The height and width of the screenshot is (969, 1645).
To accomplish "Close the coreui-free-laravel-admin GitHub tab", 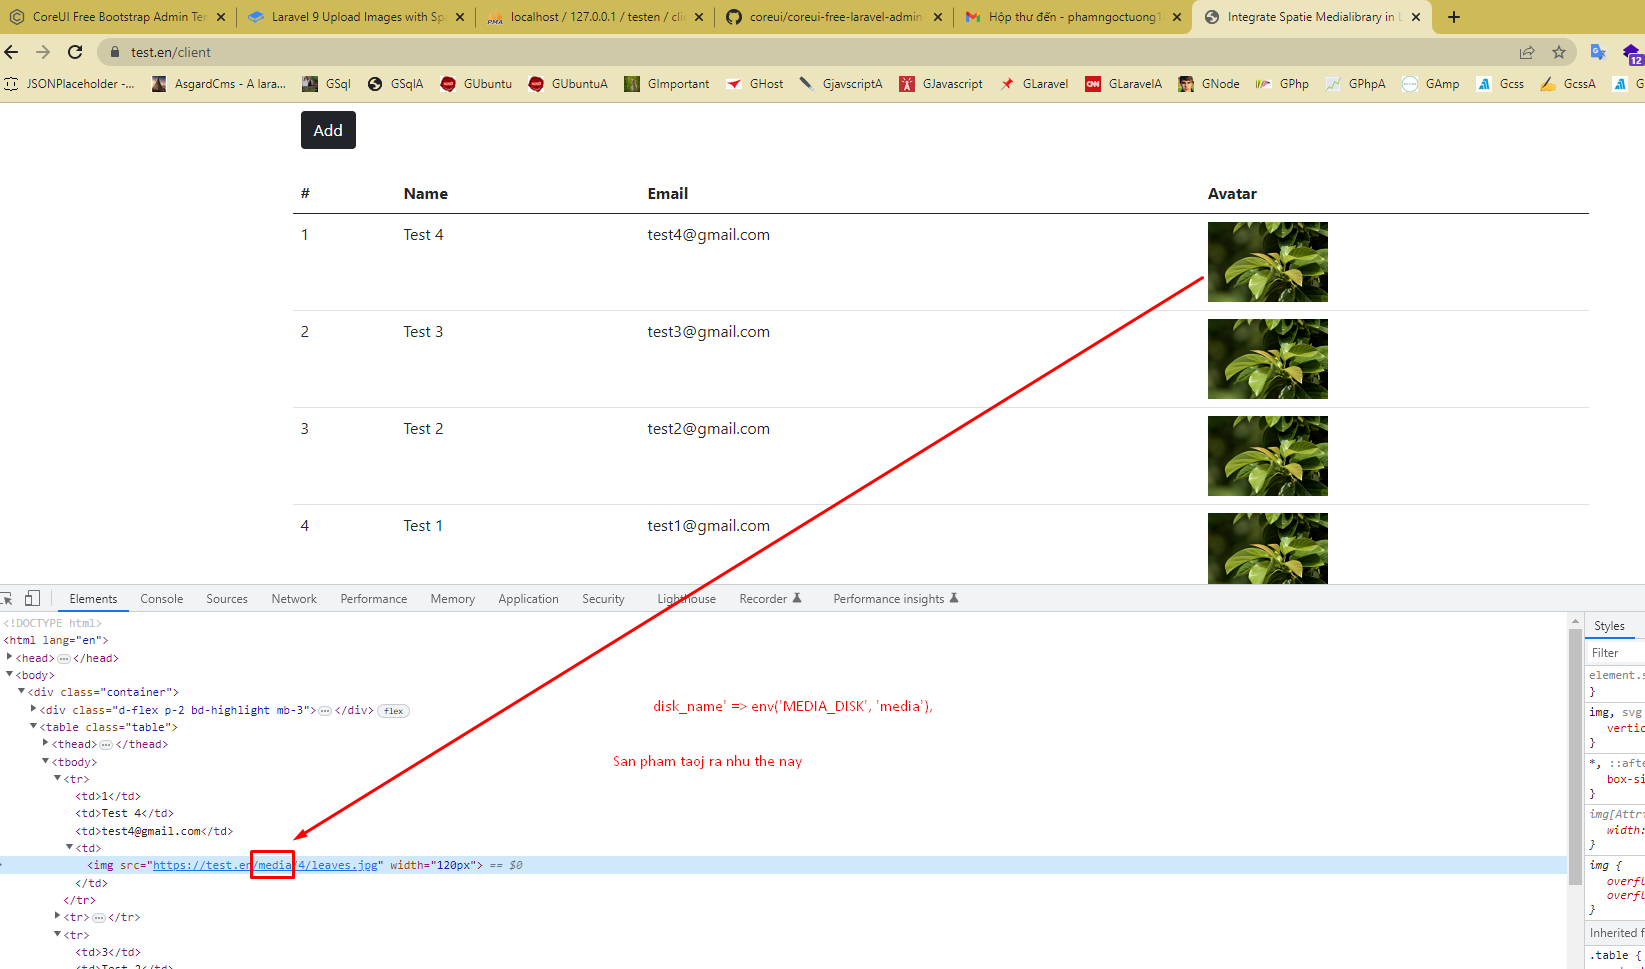I will (x=938, y=17).
